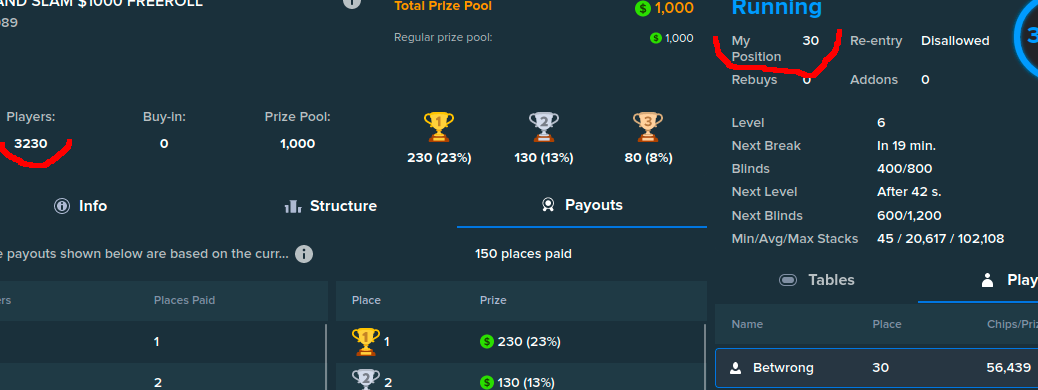Image resolution: width=1038 pixels, height=390 pixels.
Task: Click silver trophy in payout row 2
Action: [365, 380]
